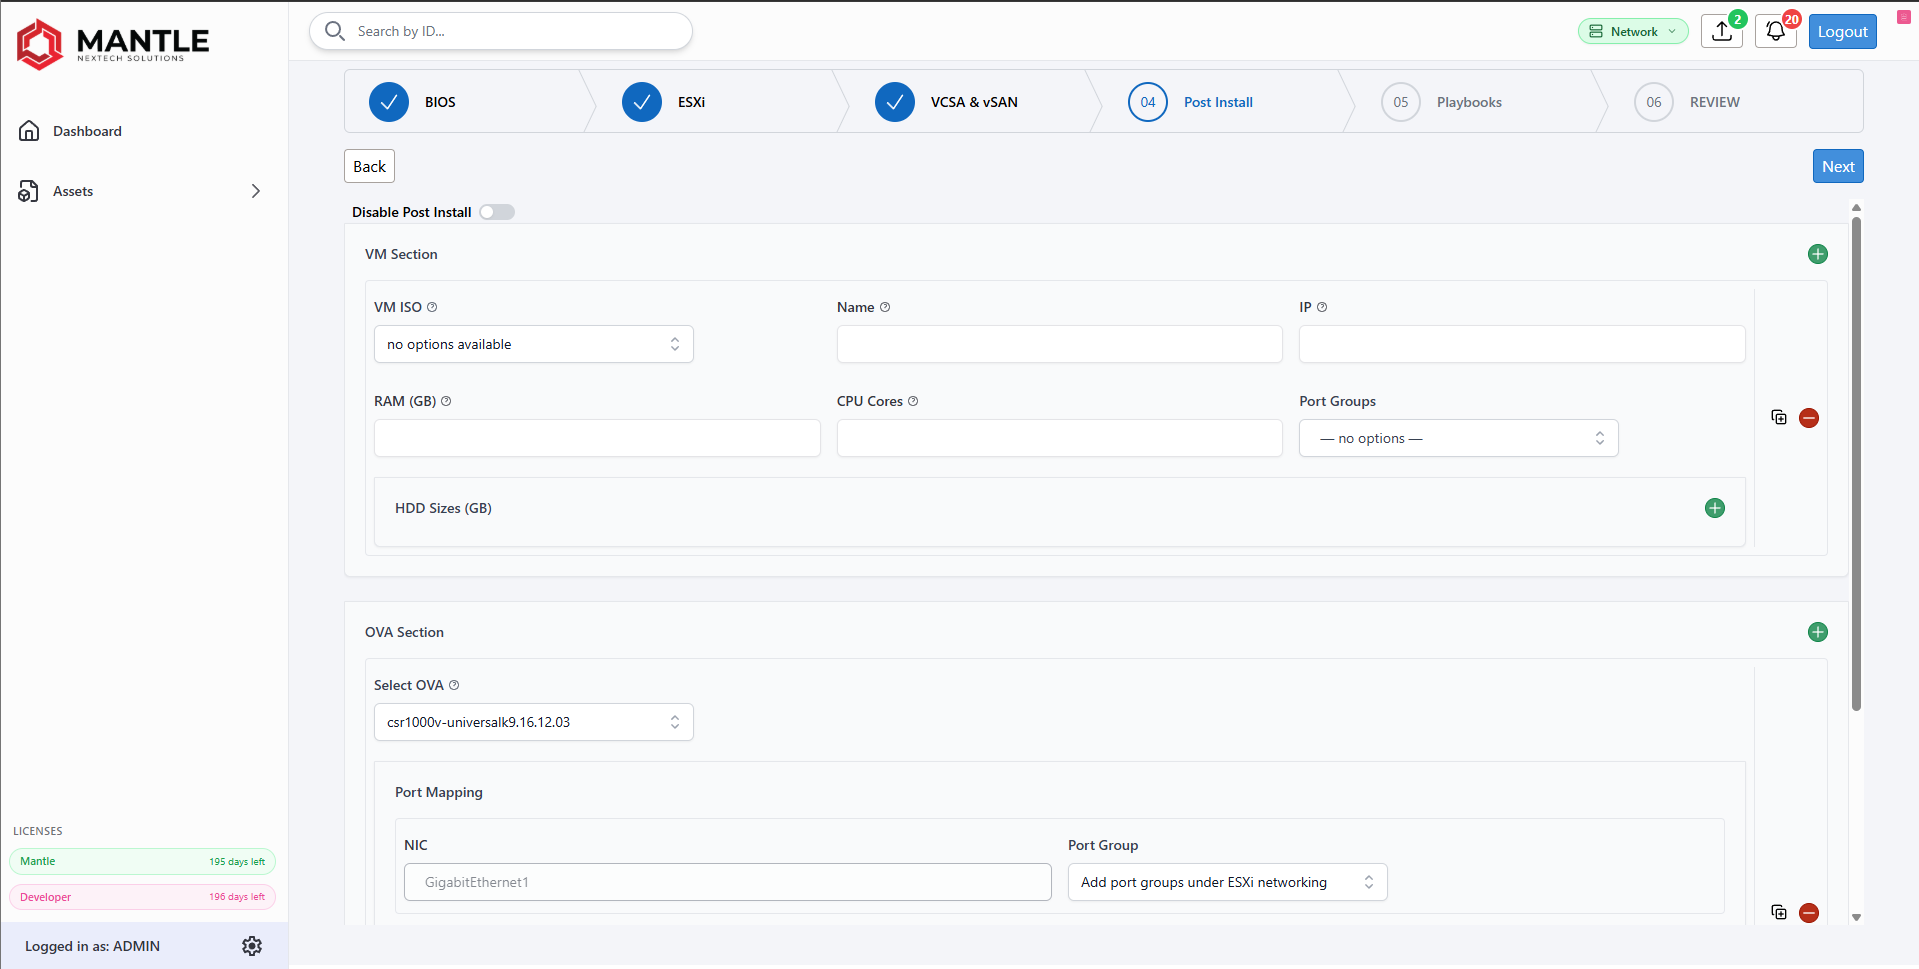The image size is (1919, 969).
Task: Remove the VM entry
Action: 1809,418
